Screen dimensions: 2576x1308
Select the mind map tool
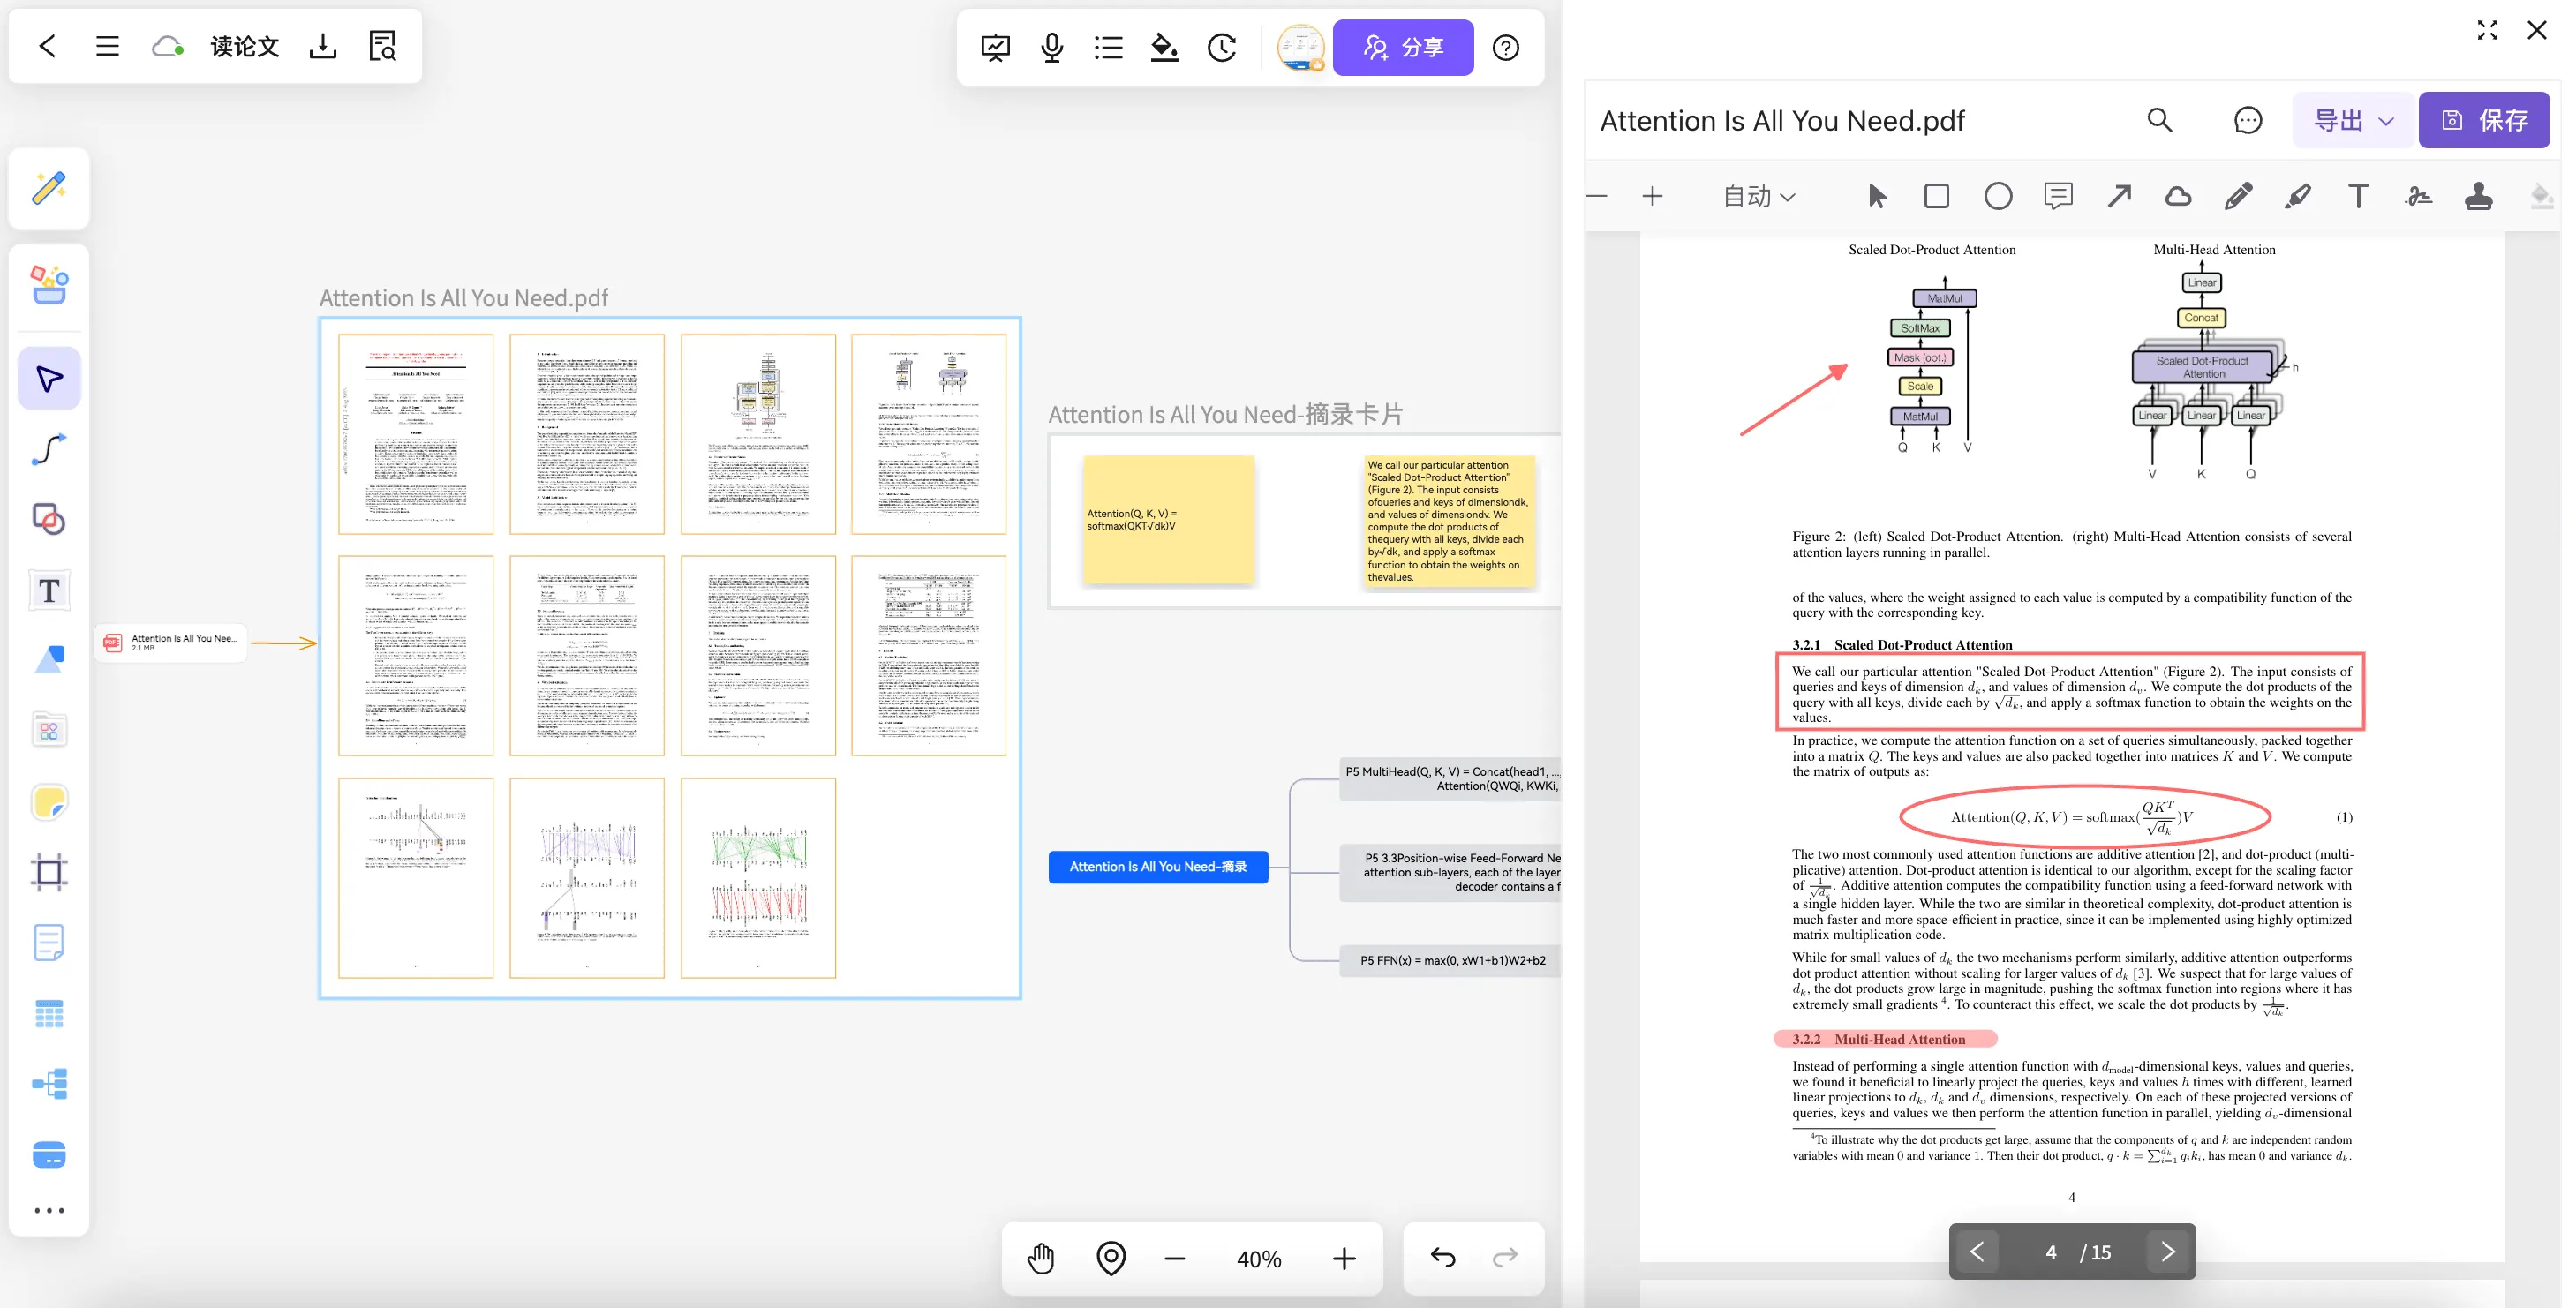[49, 1083]
